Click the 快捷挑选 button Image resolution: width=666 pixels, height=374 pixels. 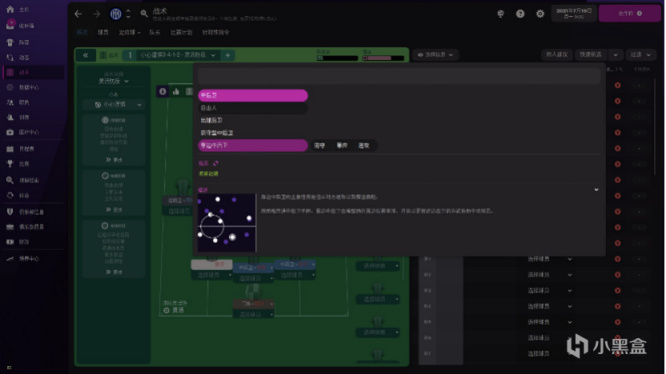[x=590, y=55]
